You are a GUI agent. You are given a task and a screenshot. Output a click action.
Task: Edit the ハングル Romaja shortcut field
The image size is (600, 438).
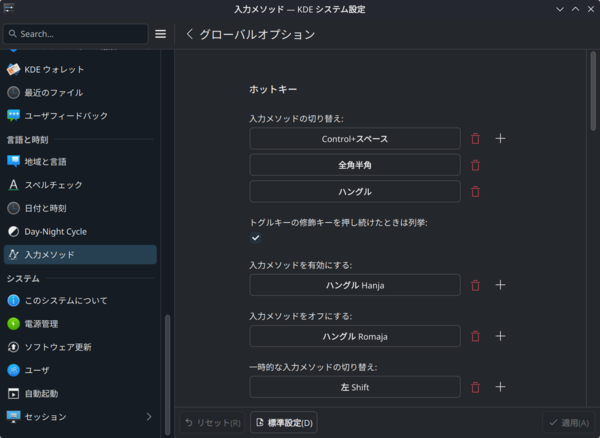[x=355, y=336]
